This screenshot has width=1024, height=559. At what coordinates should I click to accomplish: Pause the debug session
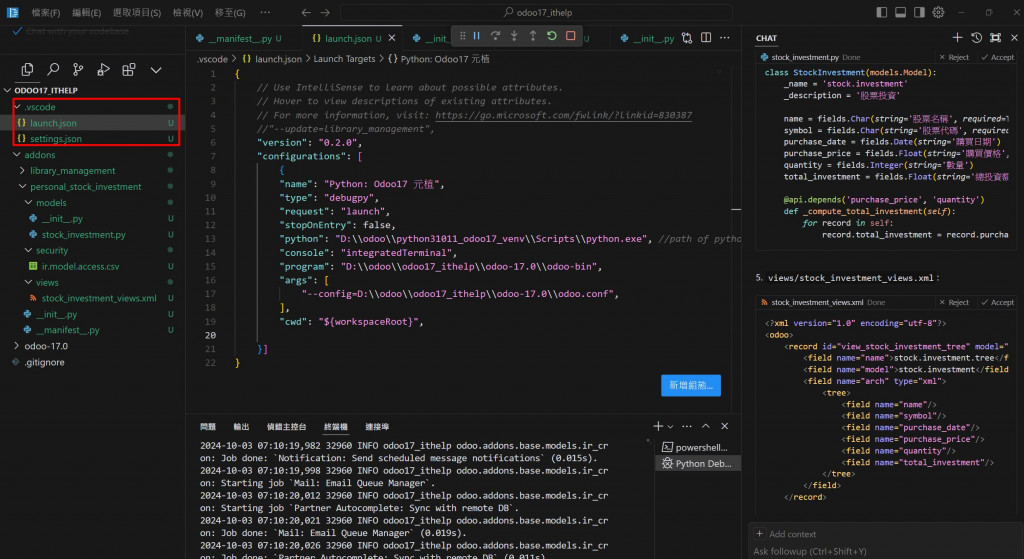point(477,36)
